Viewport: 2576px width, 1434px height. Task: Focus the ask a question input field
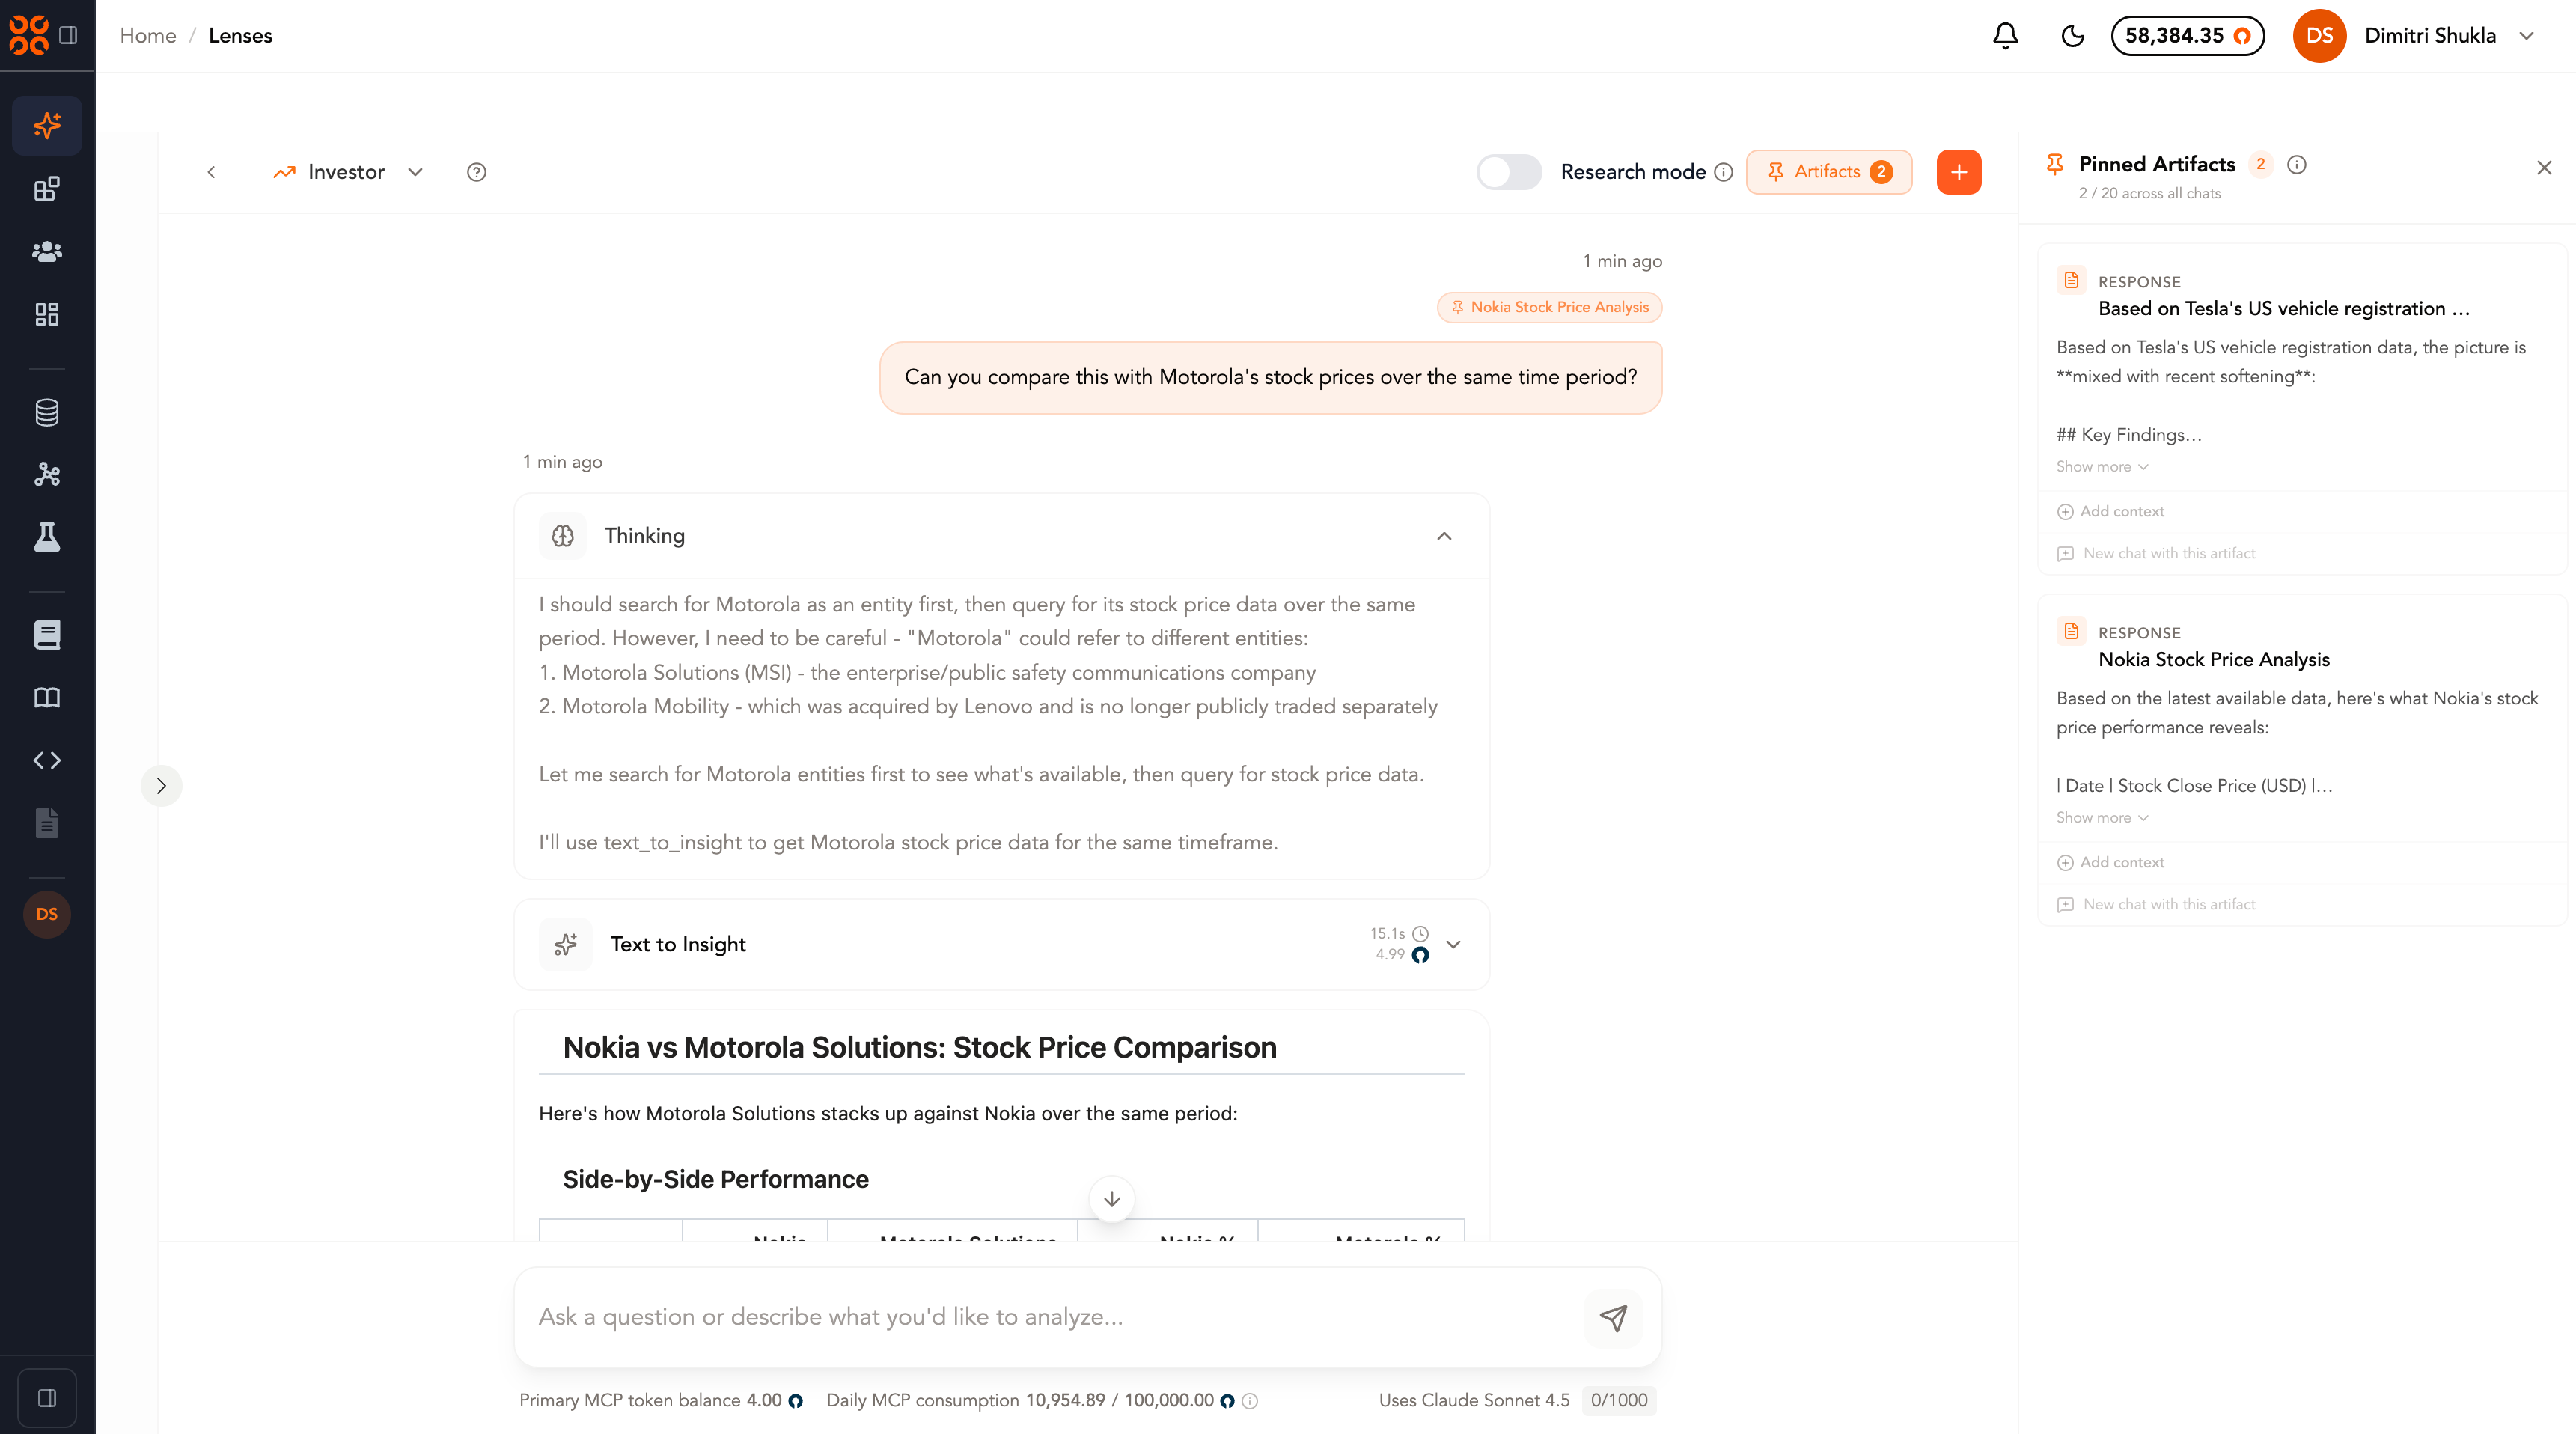pos(1050,1317)
